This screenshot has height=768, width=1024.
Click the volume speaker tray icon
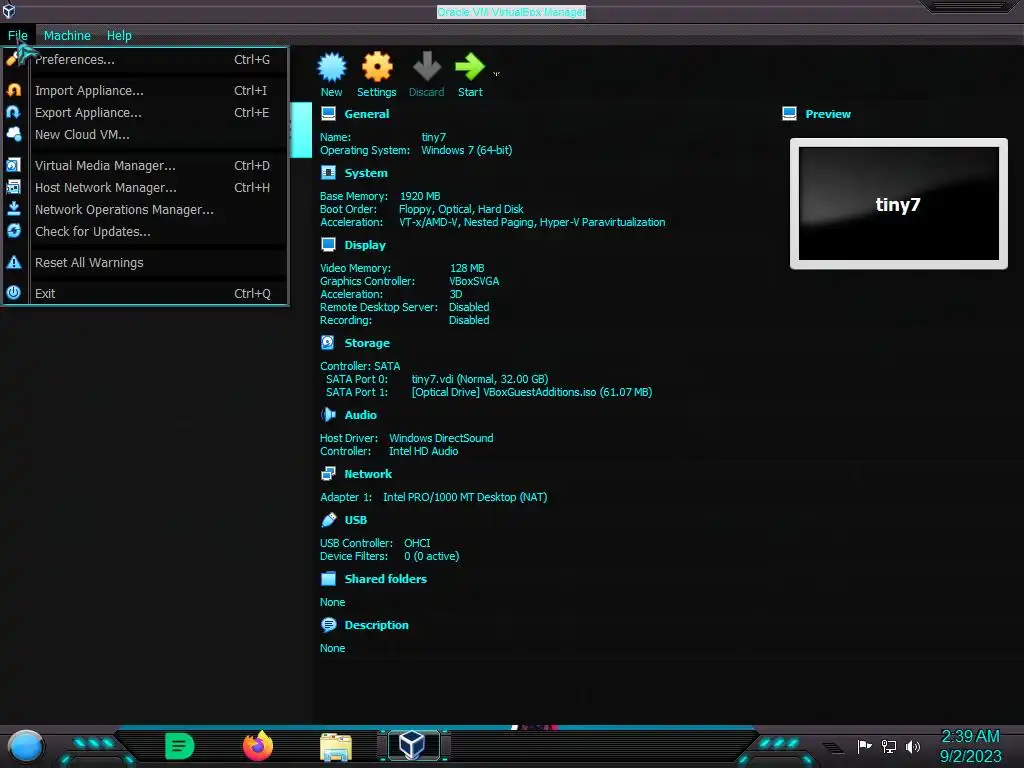coord(913,746)
